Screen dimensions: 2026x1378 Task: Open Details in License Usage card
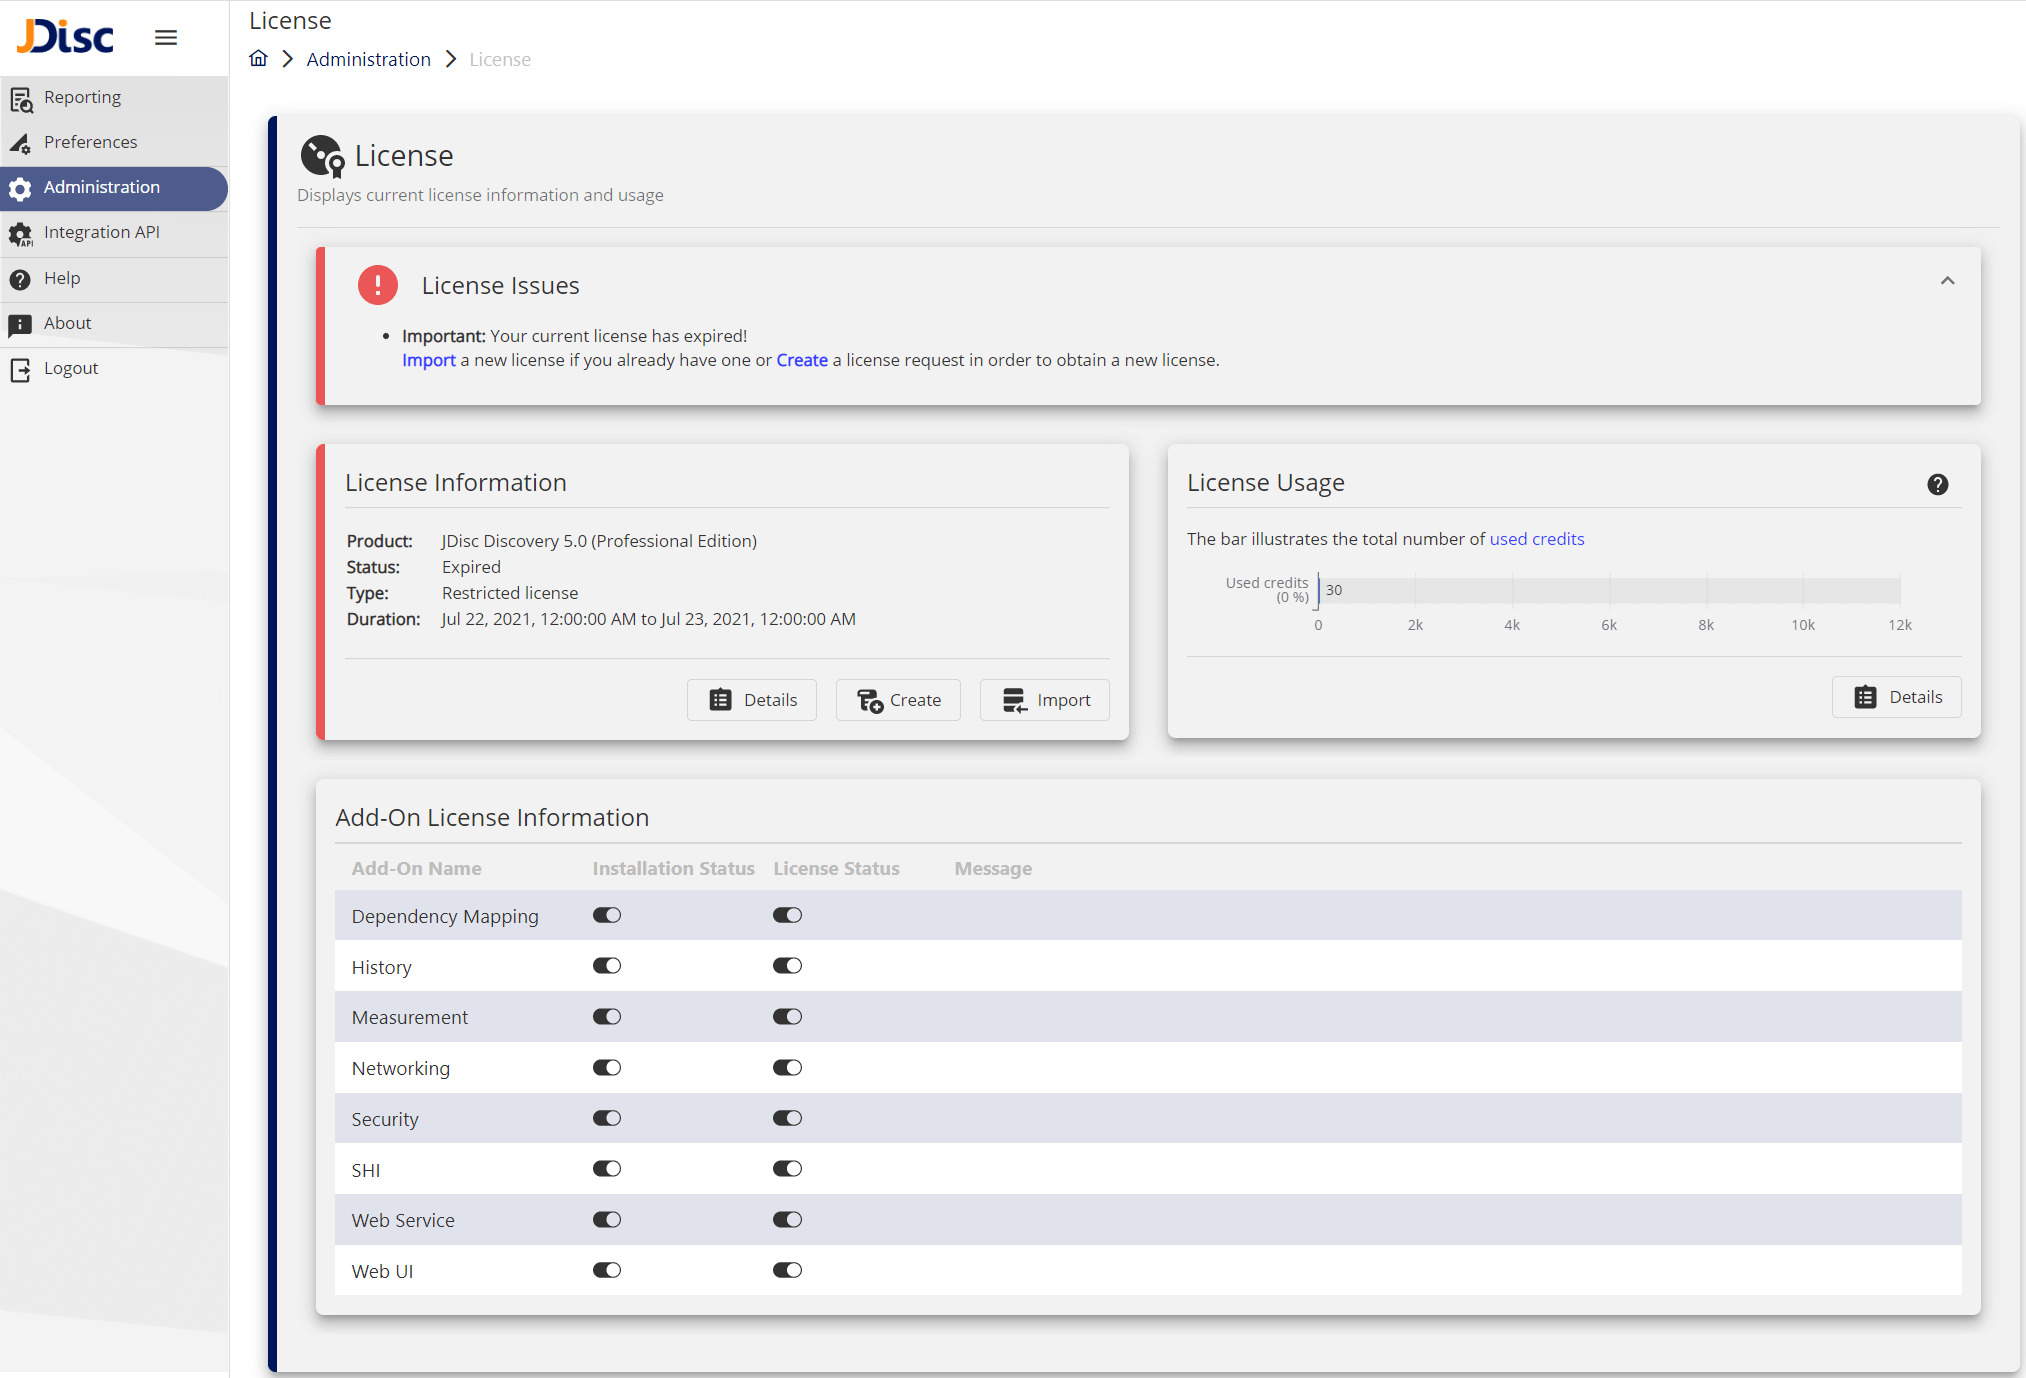click(1897, 697)
